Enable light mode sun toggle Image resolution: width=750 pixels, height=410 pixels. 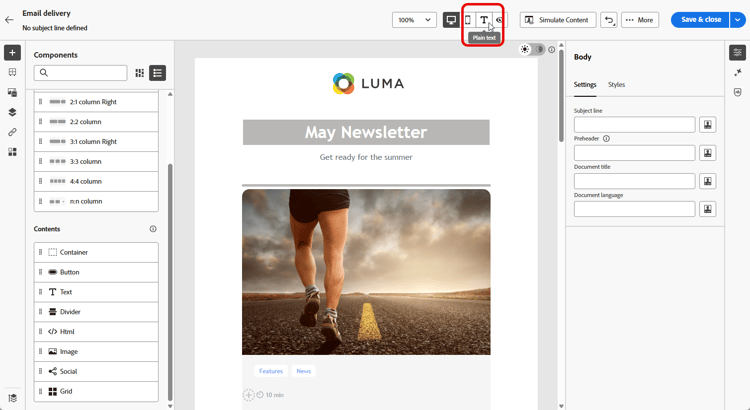pos(525,49)
